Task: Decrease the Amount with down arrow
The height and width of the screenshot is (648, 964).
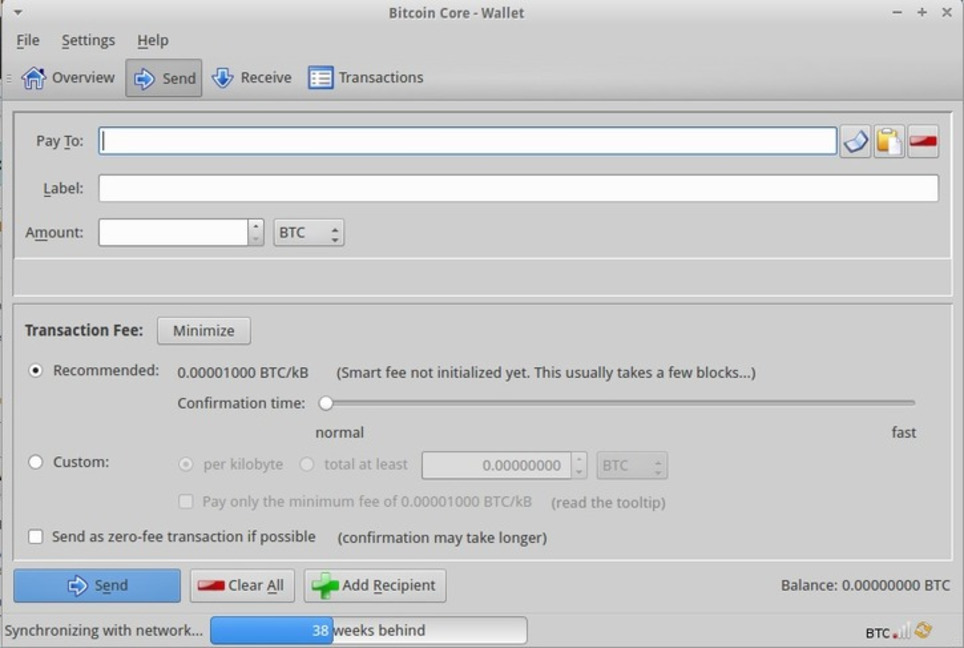Action: (x=256, y=239)
